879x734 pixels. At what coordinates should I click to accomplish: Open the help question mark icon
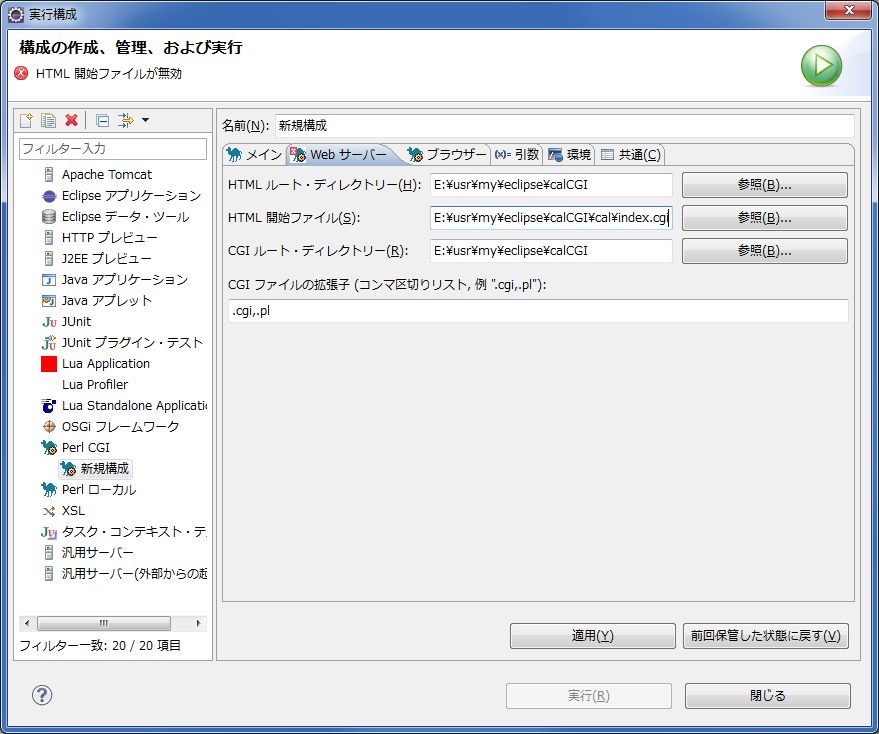[42, 695]
